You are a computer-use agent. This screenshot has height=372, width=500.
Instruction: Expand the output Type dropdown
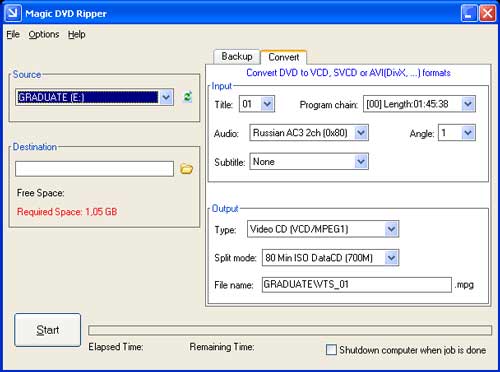(391, 229)
